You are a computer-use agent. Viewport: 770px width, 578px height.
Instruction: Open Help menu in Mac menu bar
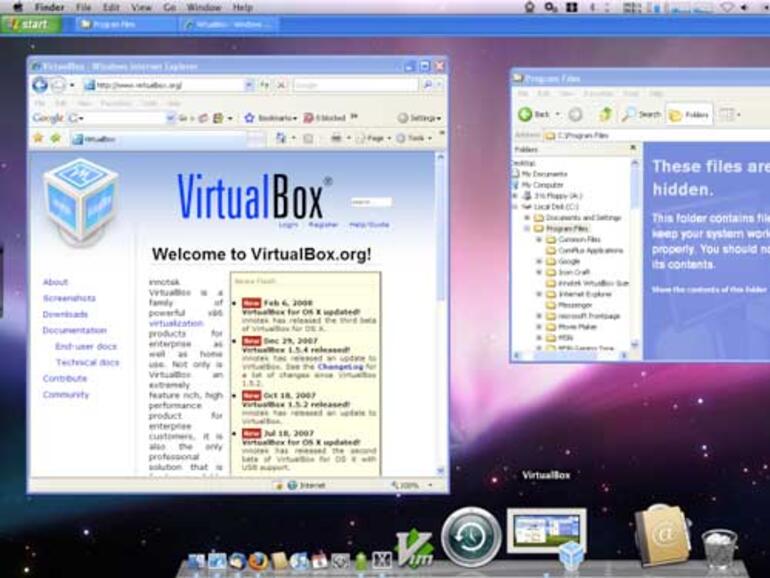click(x=242, y=7)
